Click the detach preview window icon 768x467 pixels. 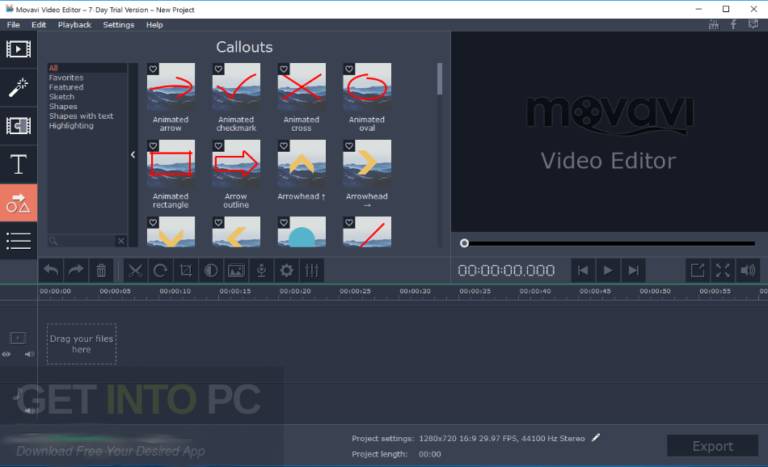coord(697,270)
